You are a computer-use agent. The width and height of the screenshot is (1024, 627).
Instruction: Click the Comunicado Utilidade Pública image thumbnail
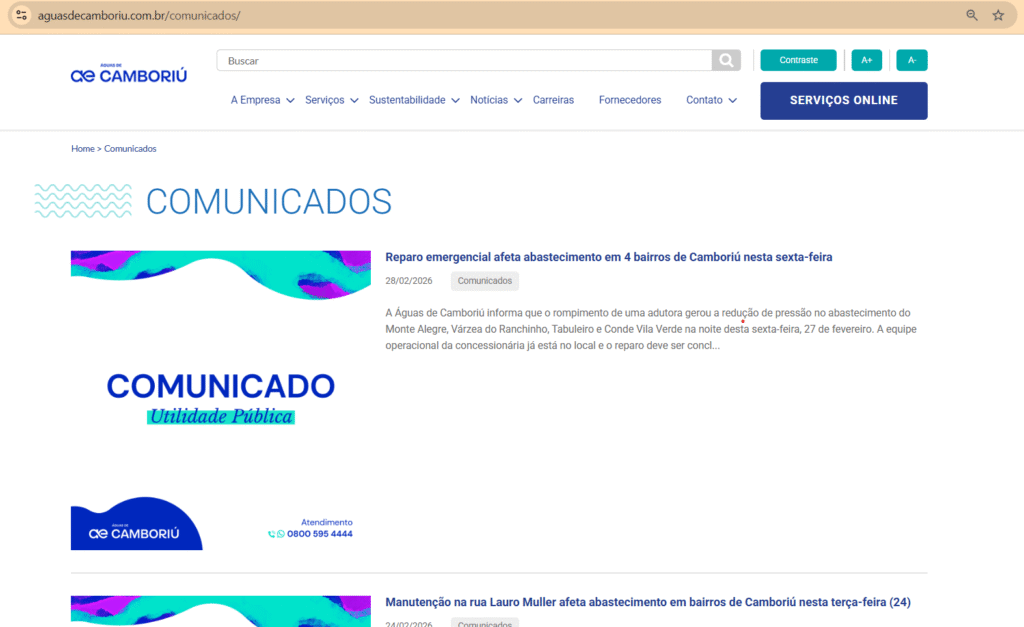click(x=220, y=397)
